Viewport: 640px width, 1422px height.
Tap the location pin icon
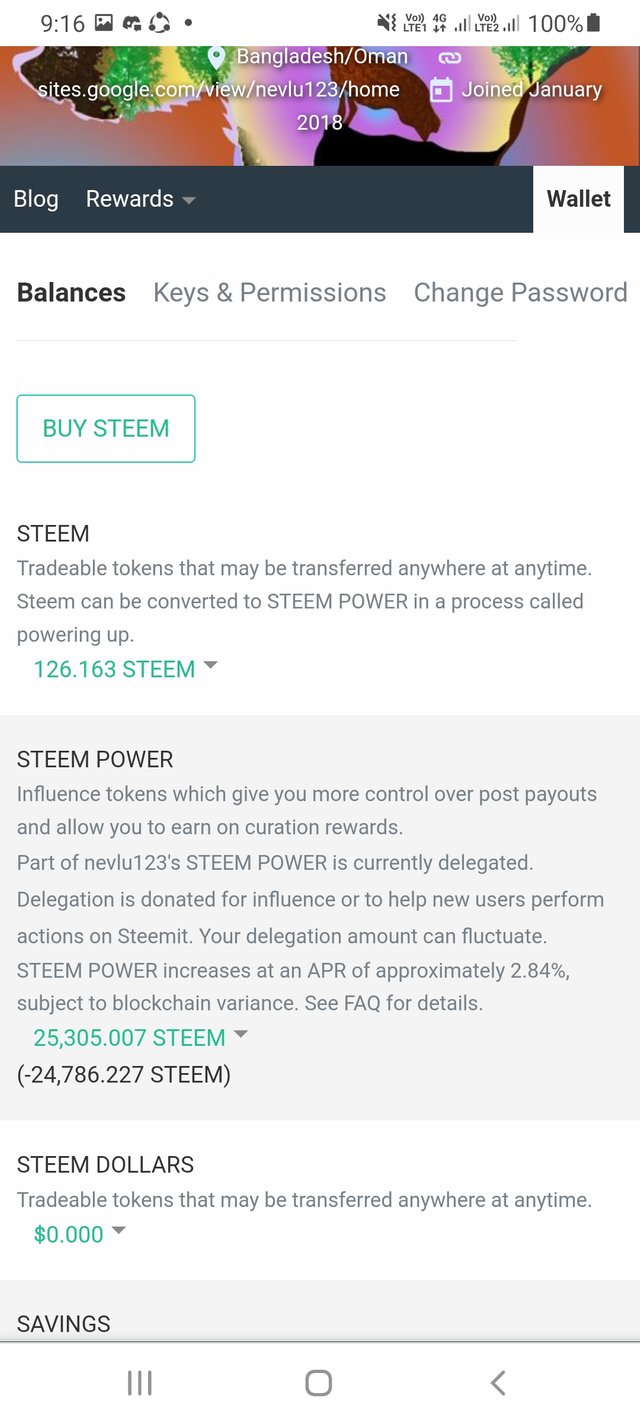[217, 57]
